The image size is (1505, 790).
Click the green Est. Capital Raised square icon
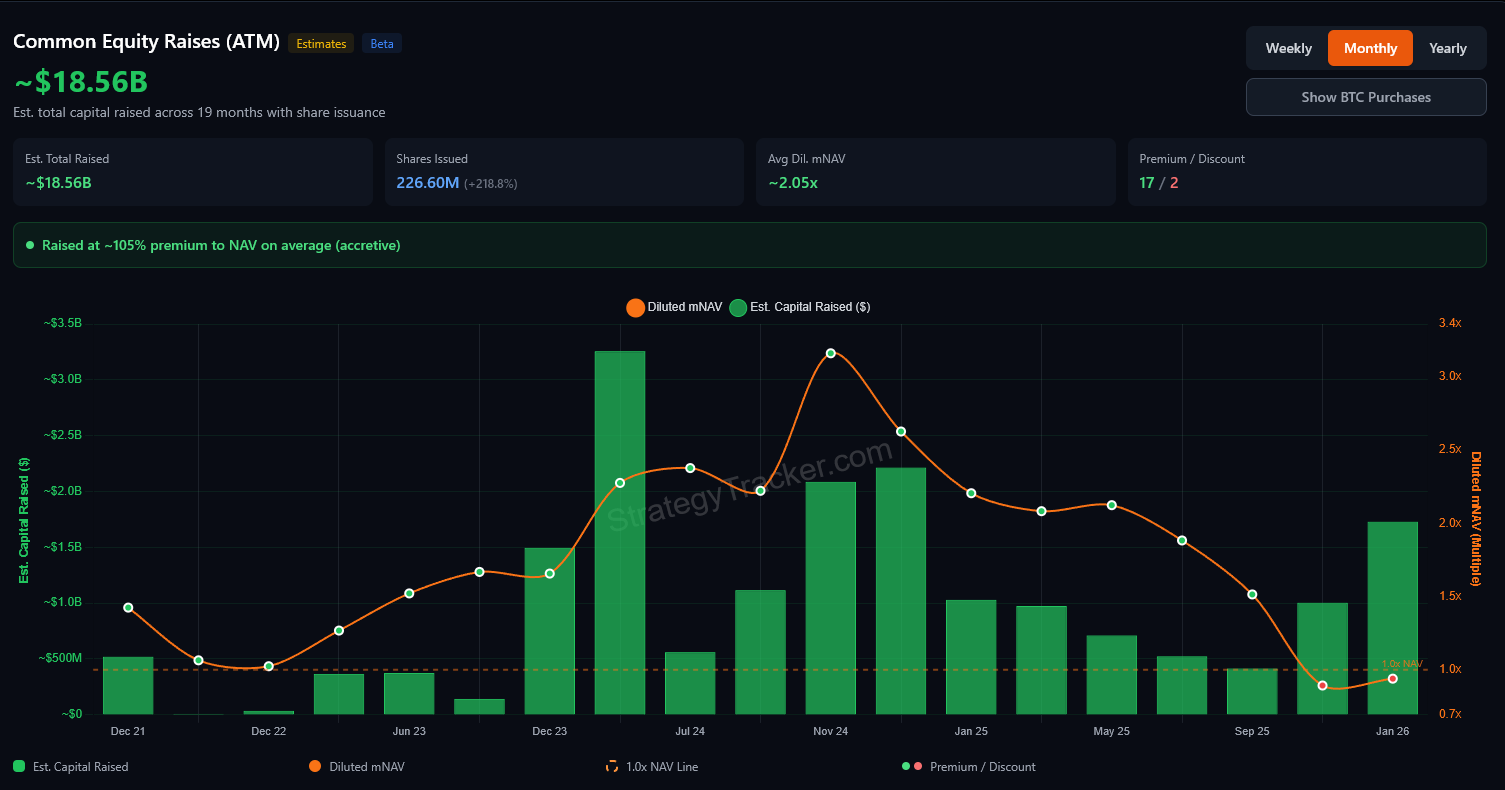tap(19, 767)
